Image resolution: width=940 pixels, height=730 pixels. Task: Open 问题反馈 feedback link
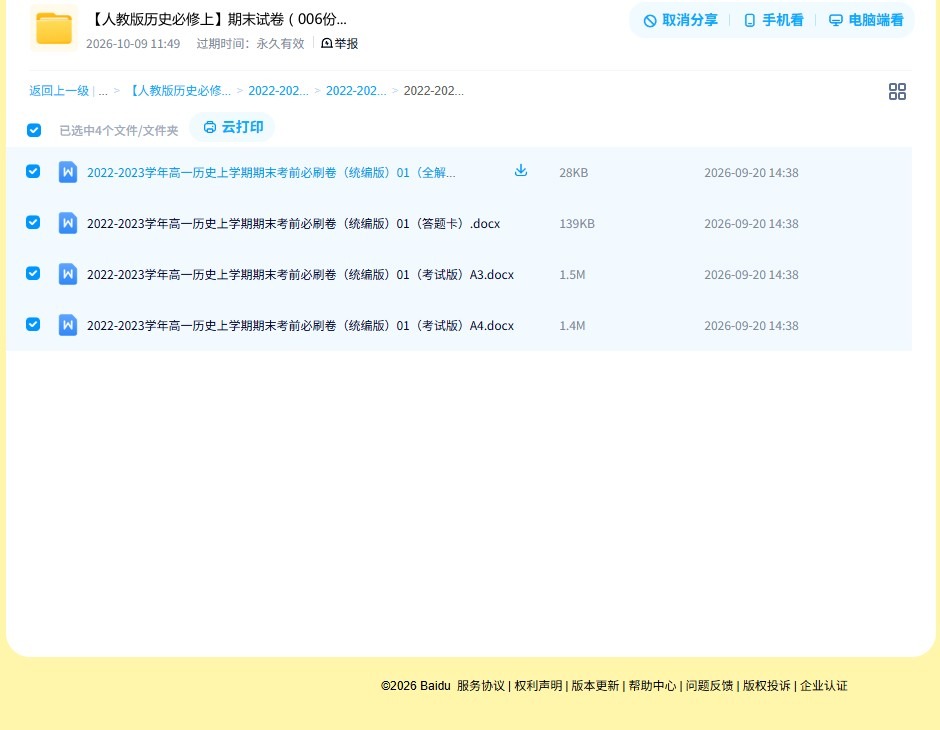[x=709, y=686]
